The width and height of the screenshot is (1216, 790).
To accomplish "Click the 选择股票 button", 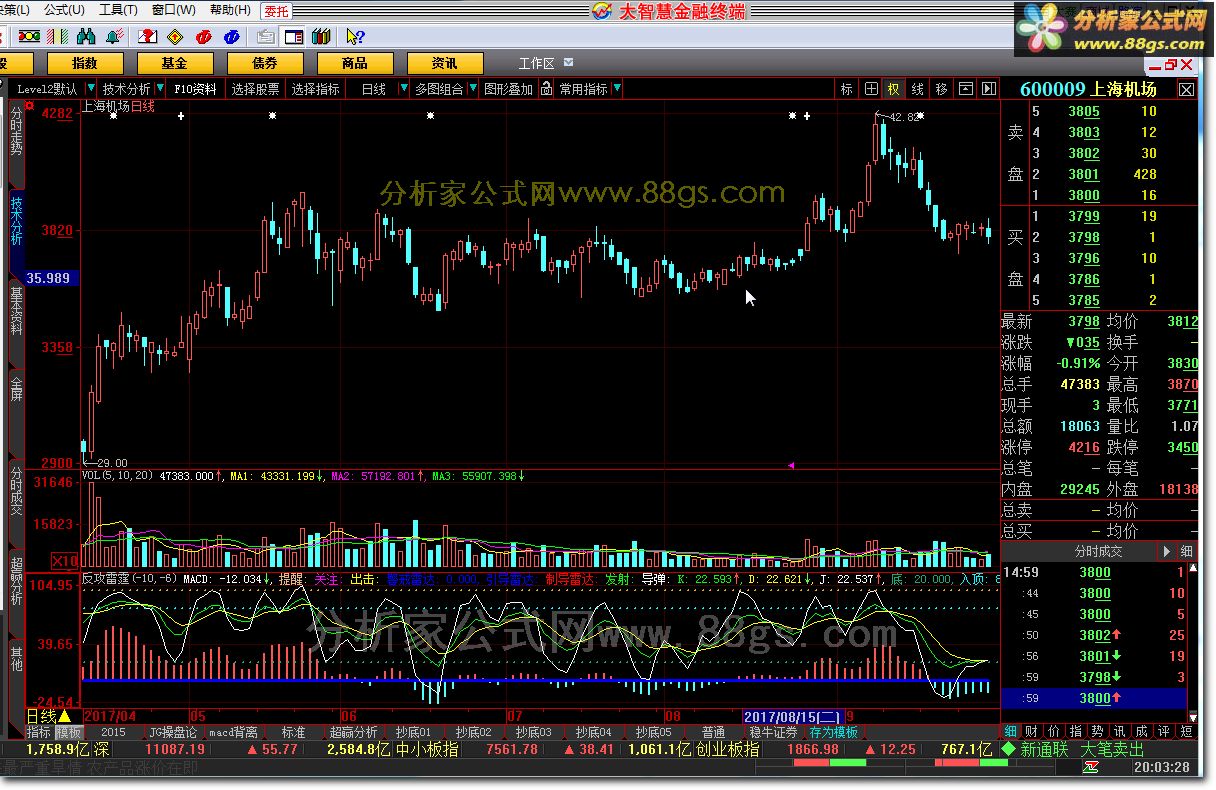I will [x=256, y=89].
